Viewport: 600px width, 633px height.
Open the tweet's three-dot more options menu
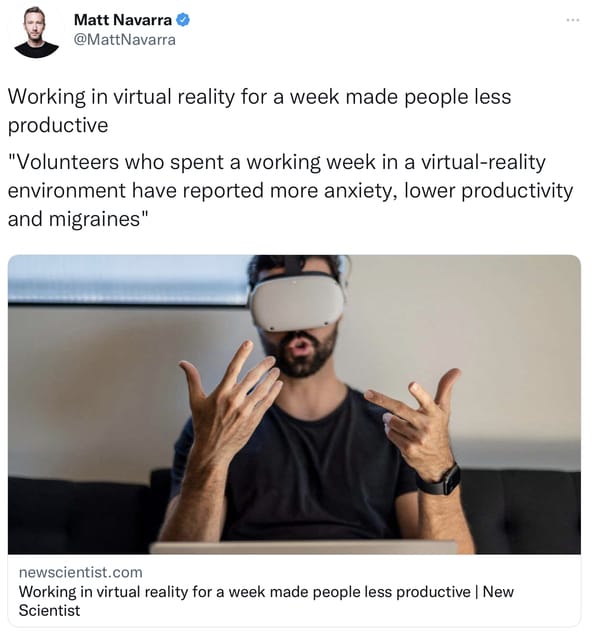tap(573, 19)
